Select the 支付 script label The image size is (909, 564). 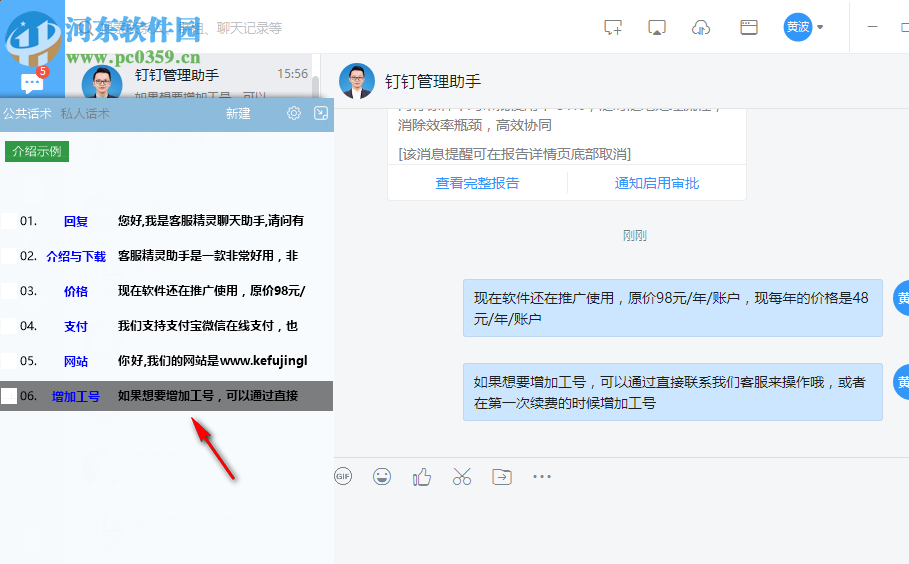[x=76, y=326]
